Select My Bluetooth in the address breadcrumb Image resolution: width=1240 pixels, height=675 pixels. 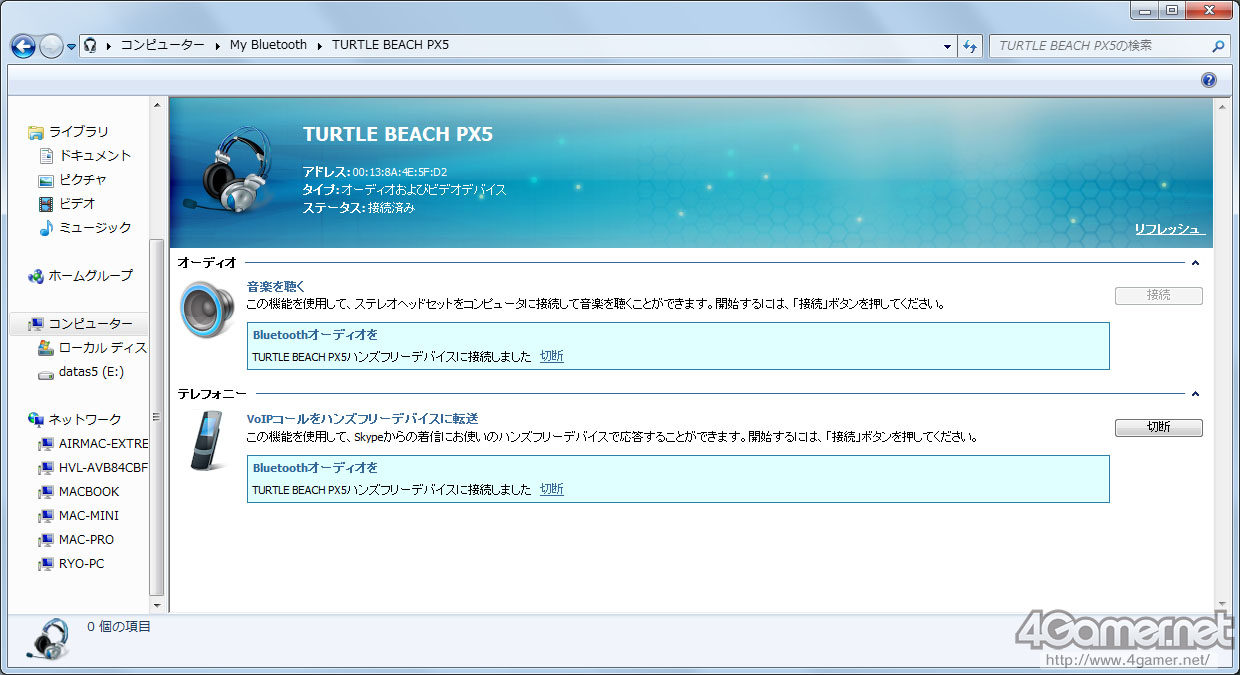tap(268, 45)
